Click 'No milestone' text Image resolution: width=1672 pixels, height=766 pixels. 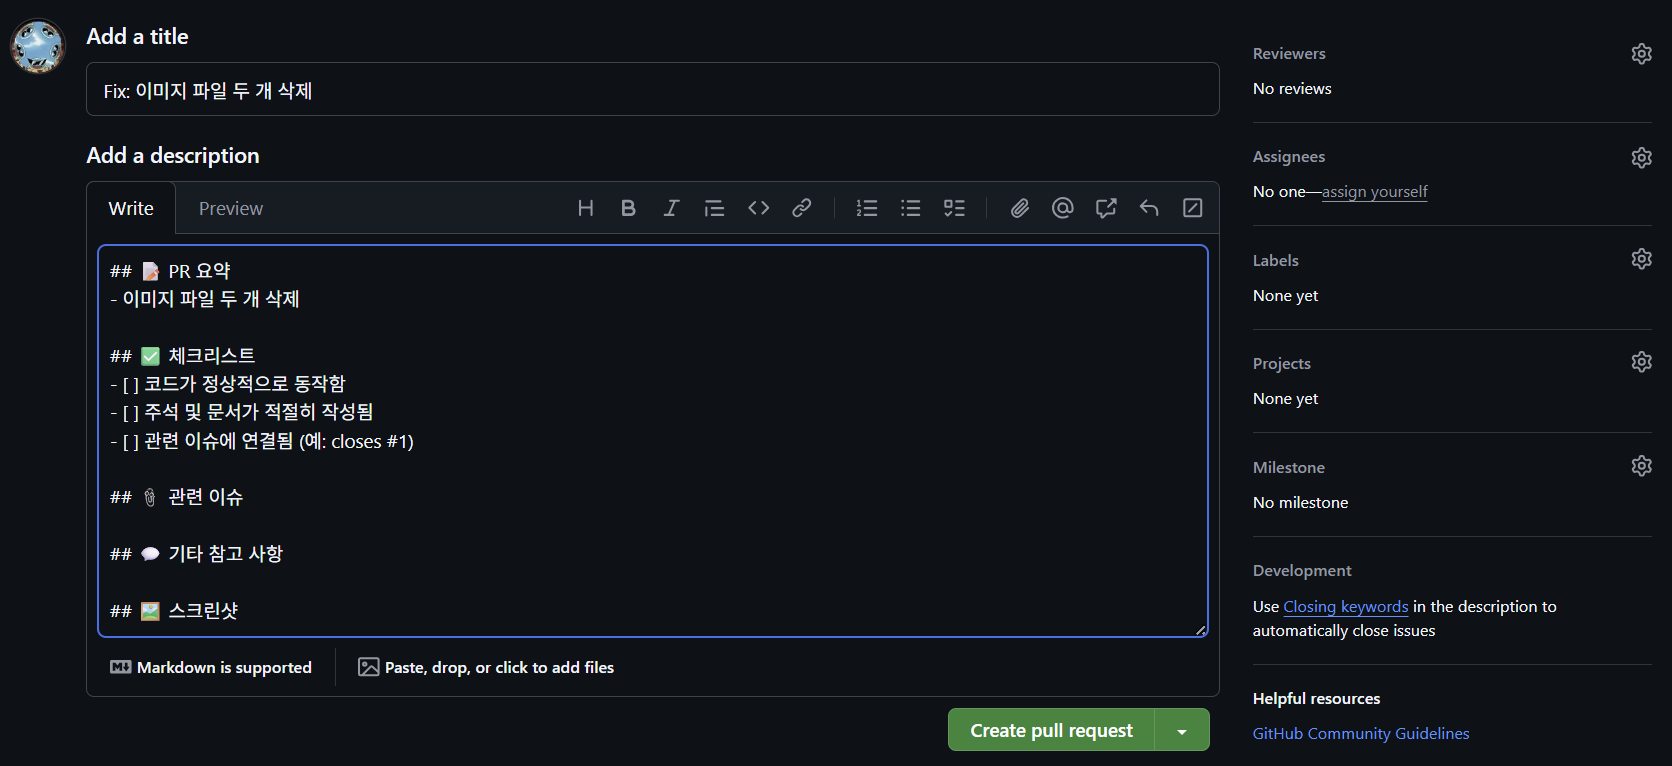click(x=1300, y=503)
